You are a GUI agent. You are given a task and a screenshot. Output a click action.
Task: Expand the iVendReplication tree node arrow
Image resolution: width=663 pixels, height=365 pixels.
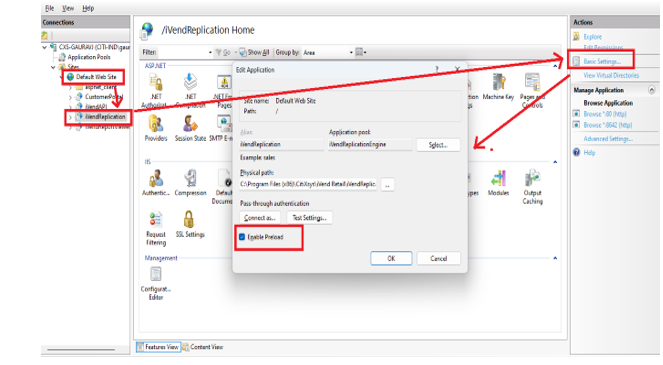(70, 117)
